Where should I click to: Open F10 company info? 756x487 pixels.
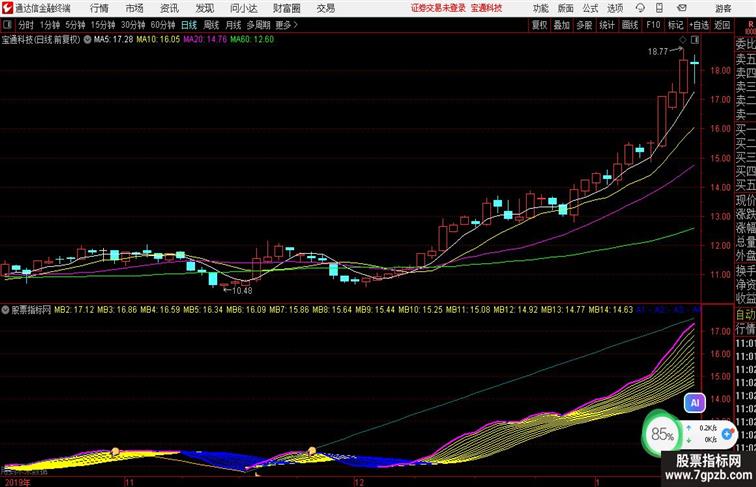pos(653,25)
